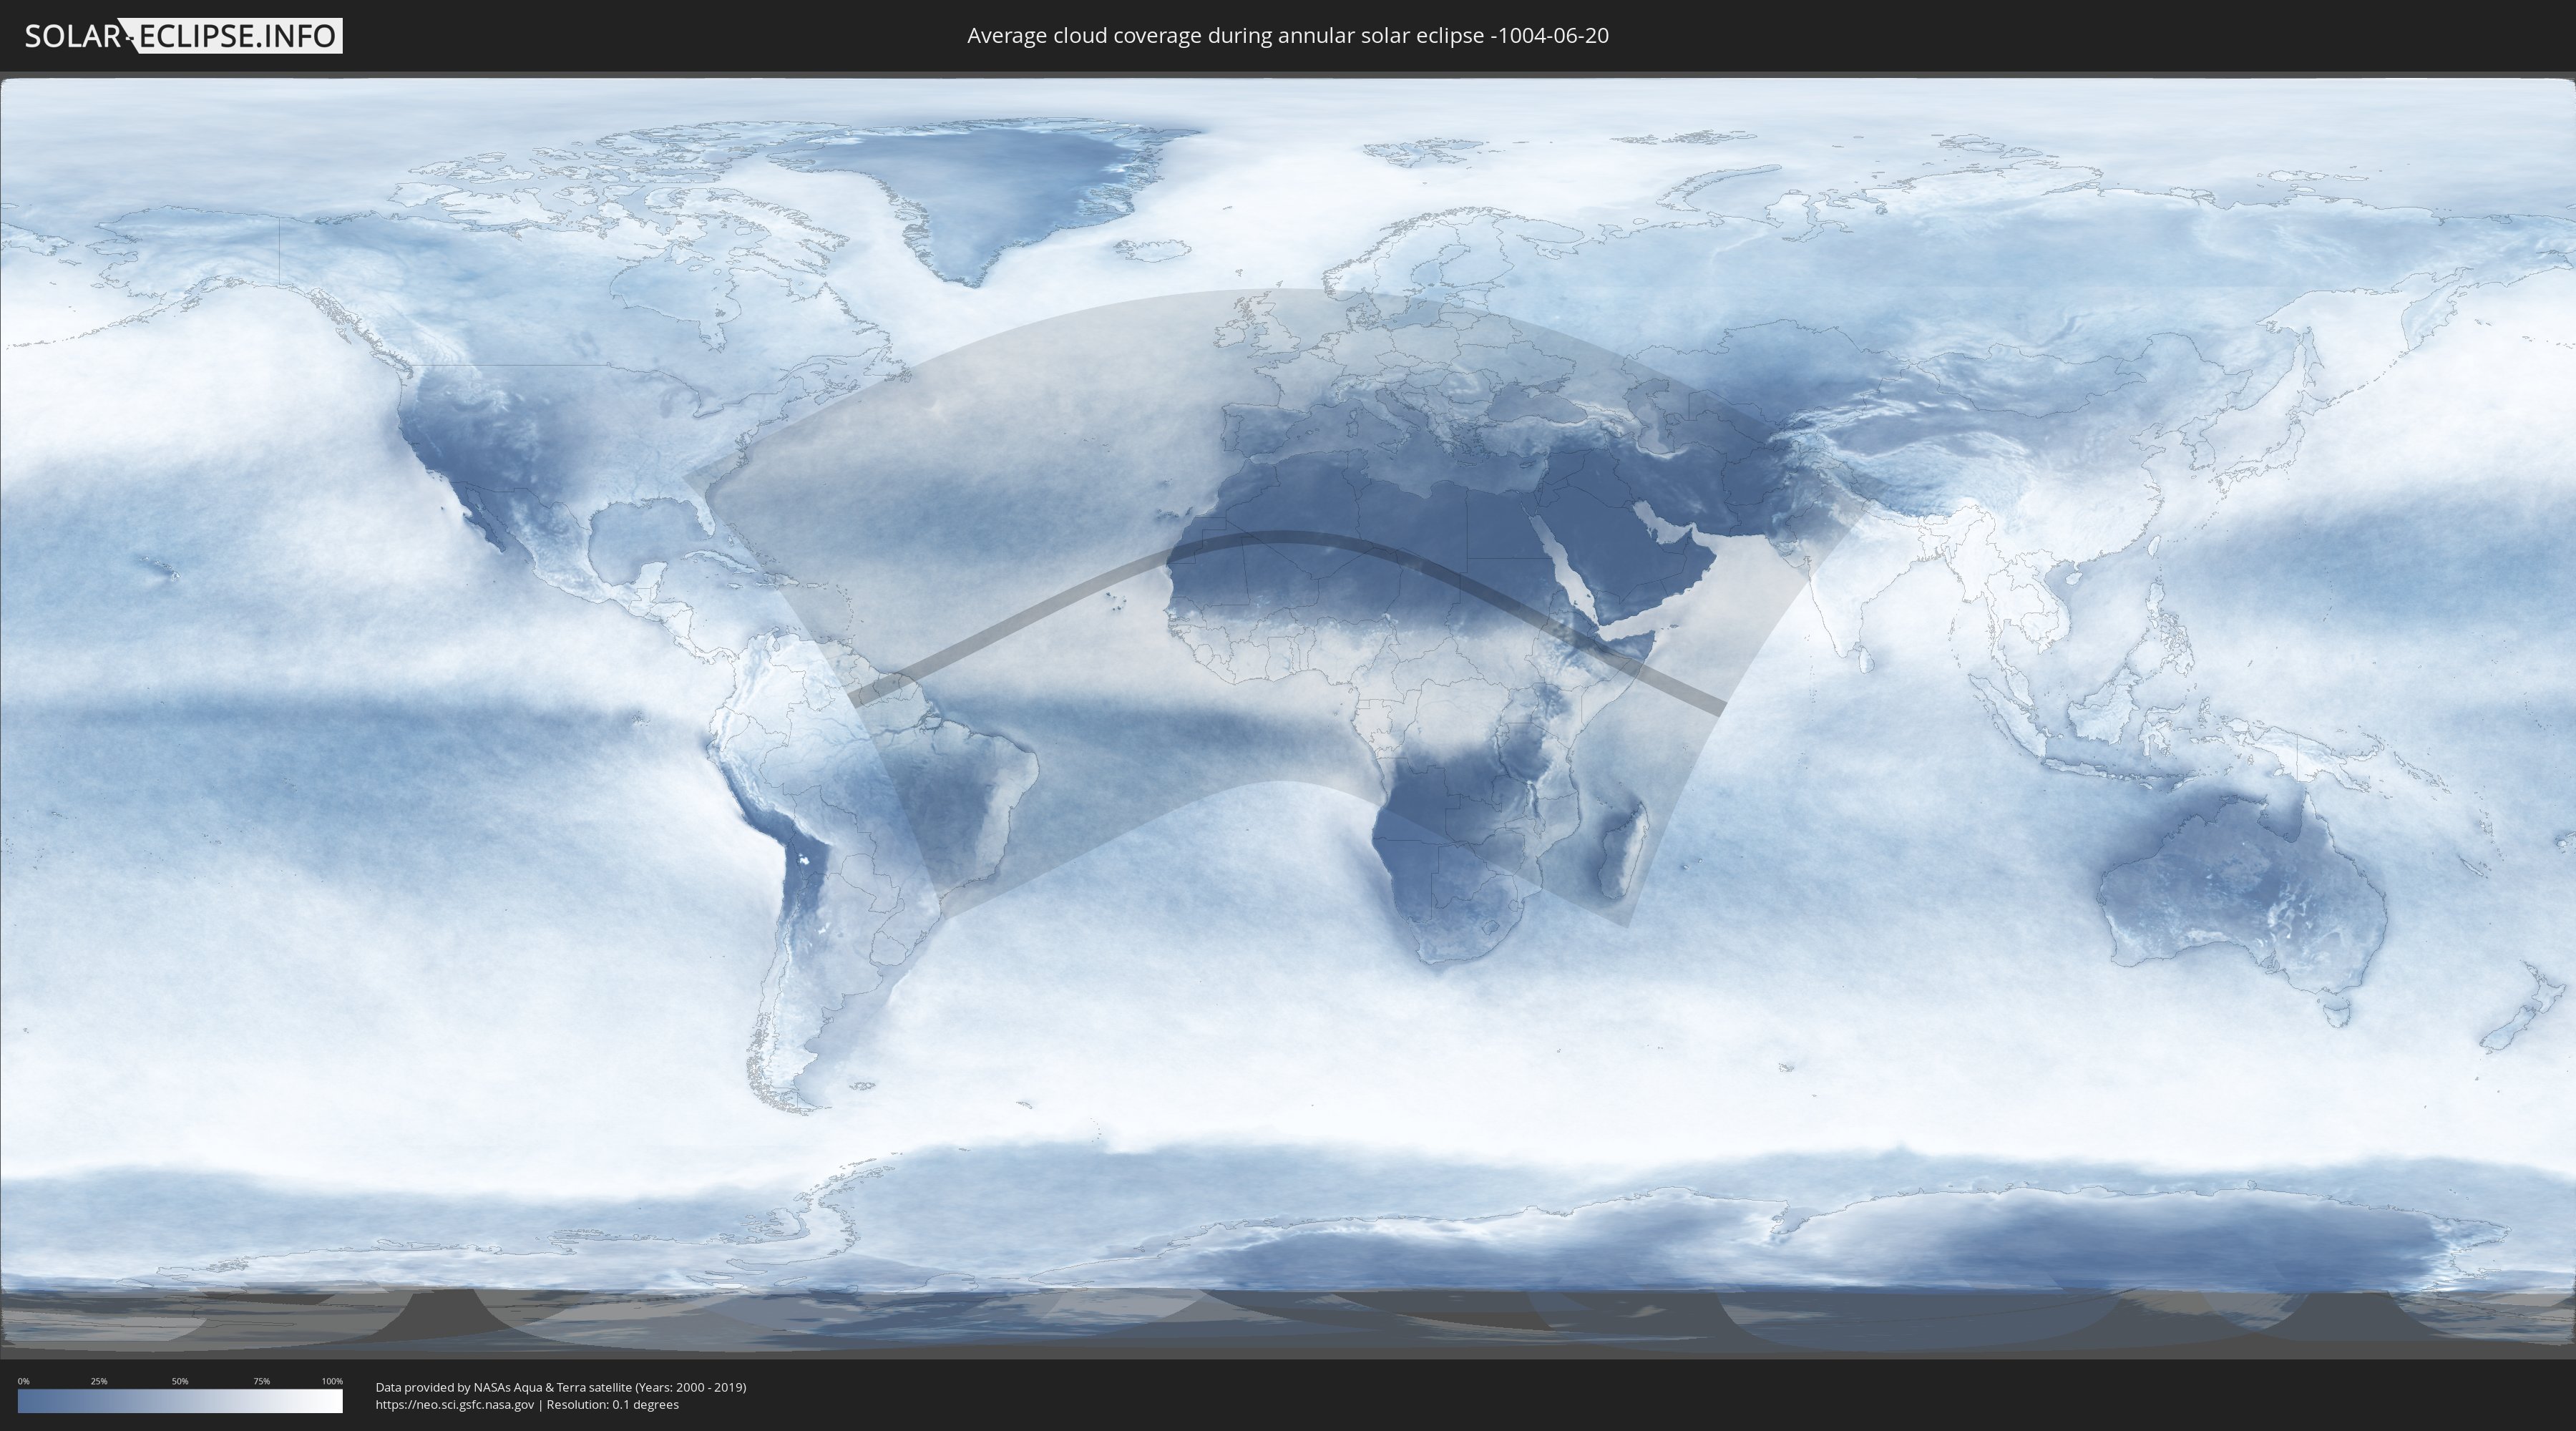Click the SOLAR-ECLIPSE.INFO logo

tap(183, 36)
